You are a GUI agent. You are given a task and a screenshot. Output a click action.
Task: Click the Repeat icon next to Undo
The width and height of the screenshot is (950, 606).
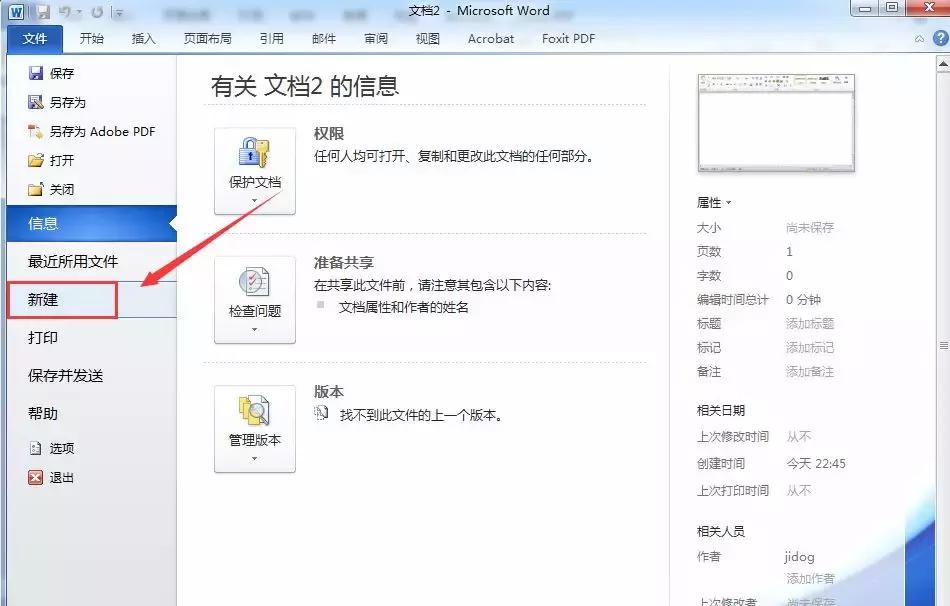coord(97,12)
